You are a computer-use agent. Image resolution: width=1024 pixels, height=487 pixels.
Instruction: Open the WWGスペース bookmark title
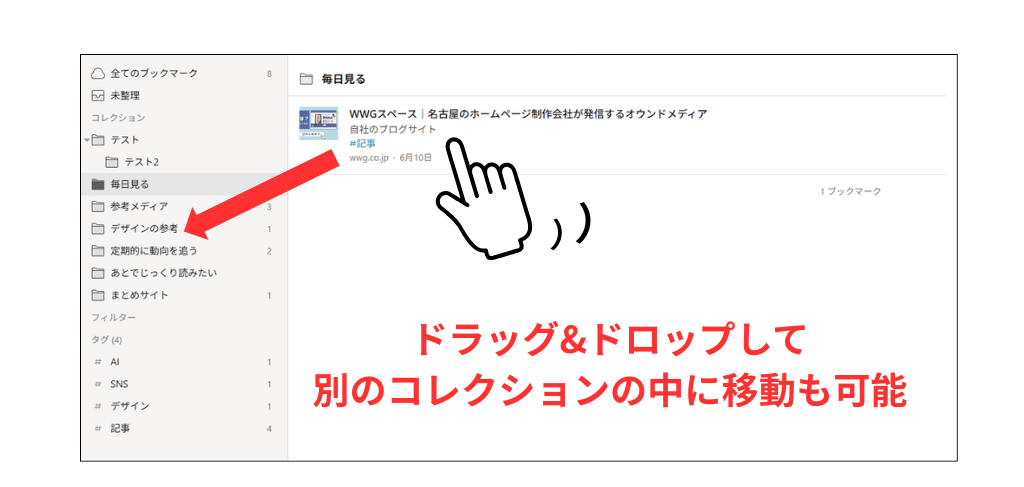(528, 114)
